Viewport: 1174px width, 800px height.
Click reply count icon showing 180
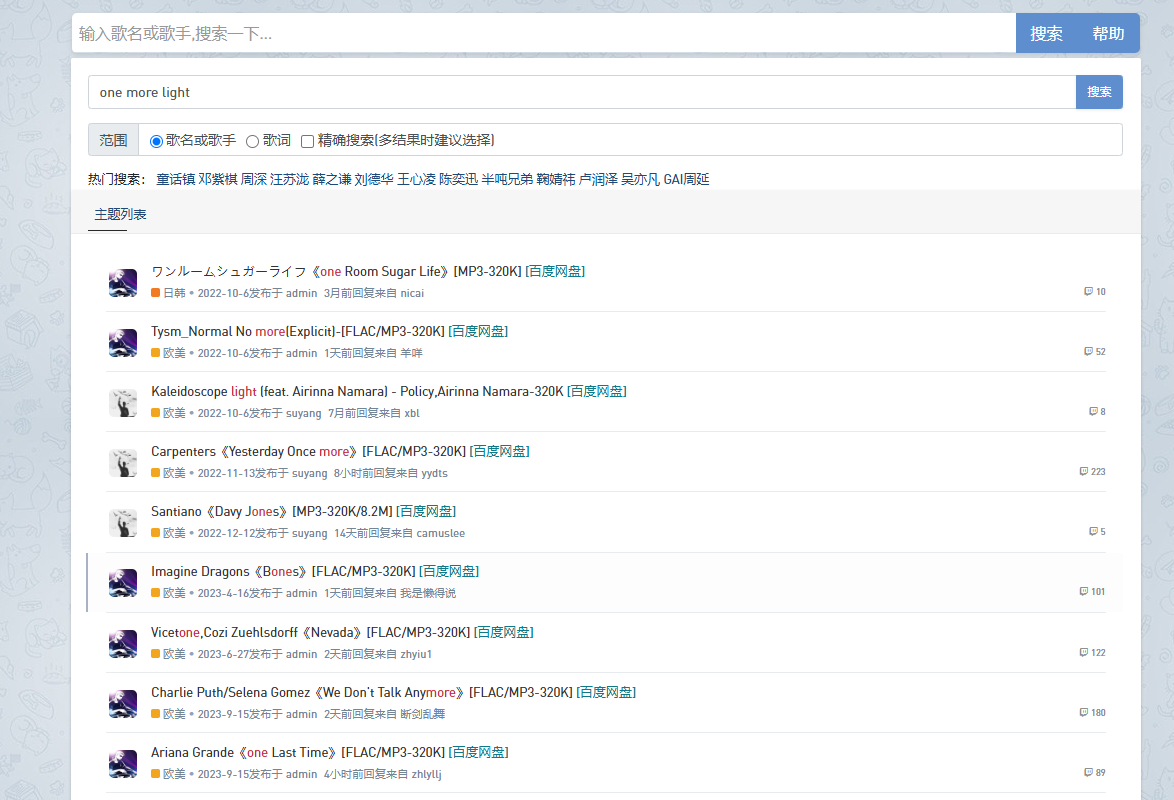[x=1084, y=713]
